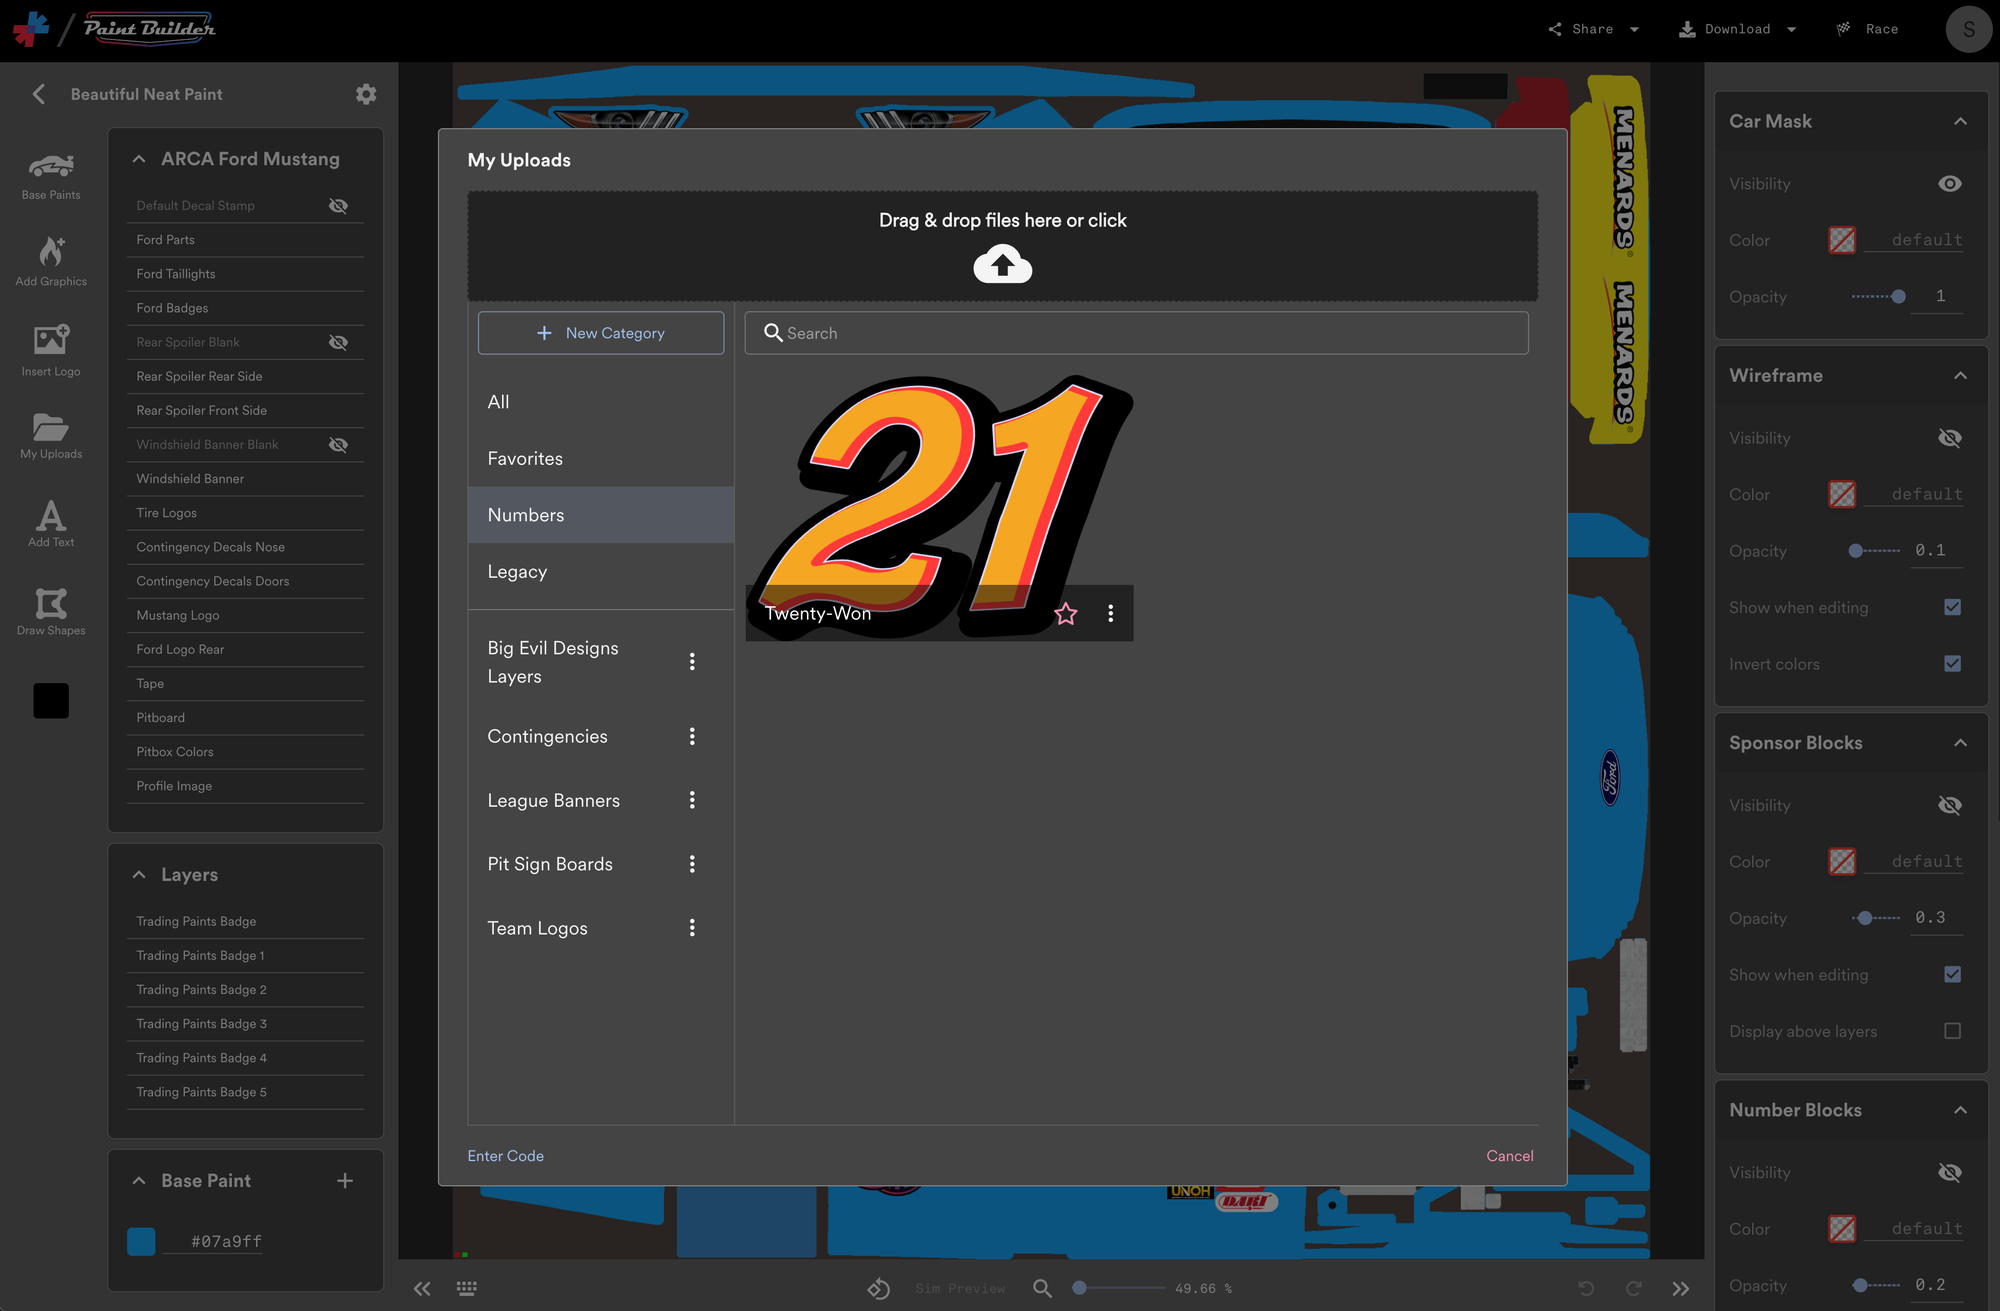Uncheck Invert colors checkbox
The width and height of the screenshot is (2000, 1311).
1952,664
